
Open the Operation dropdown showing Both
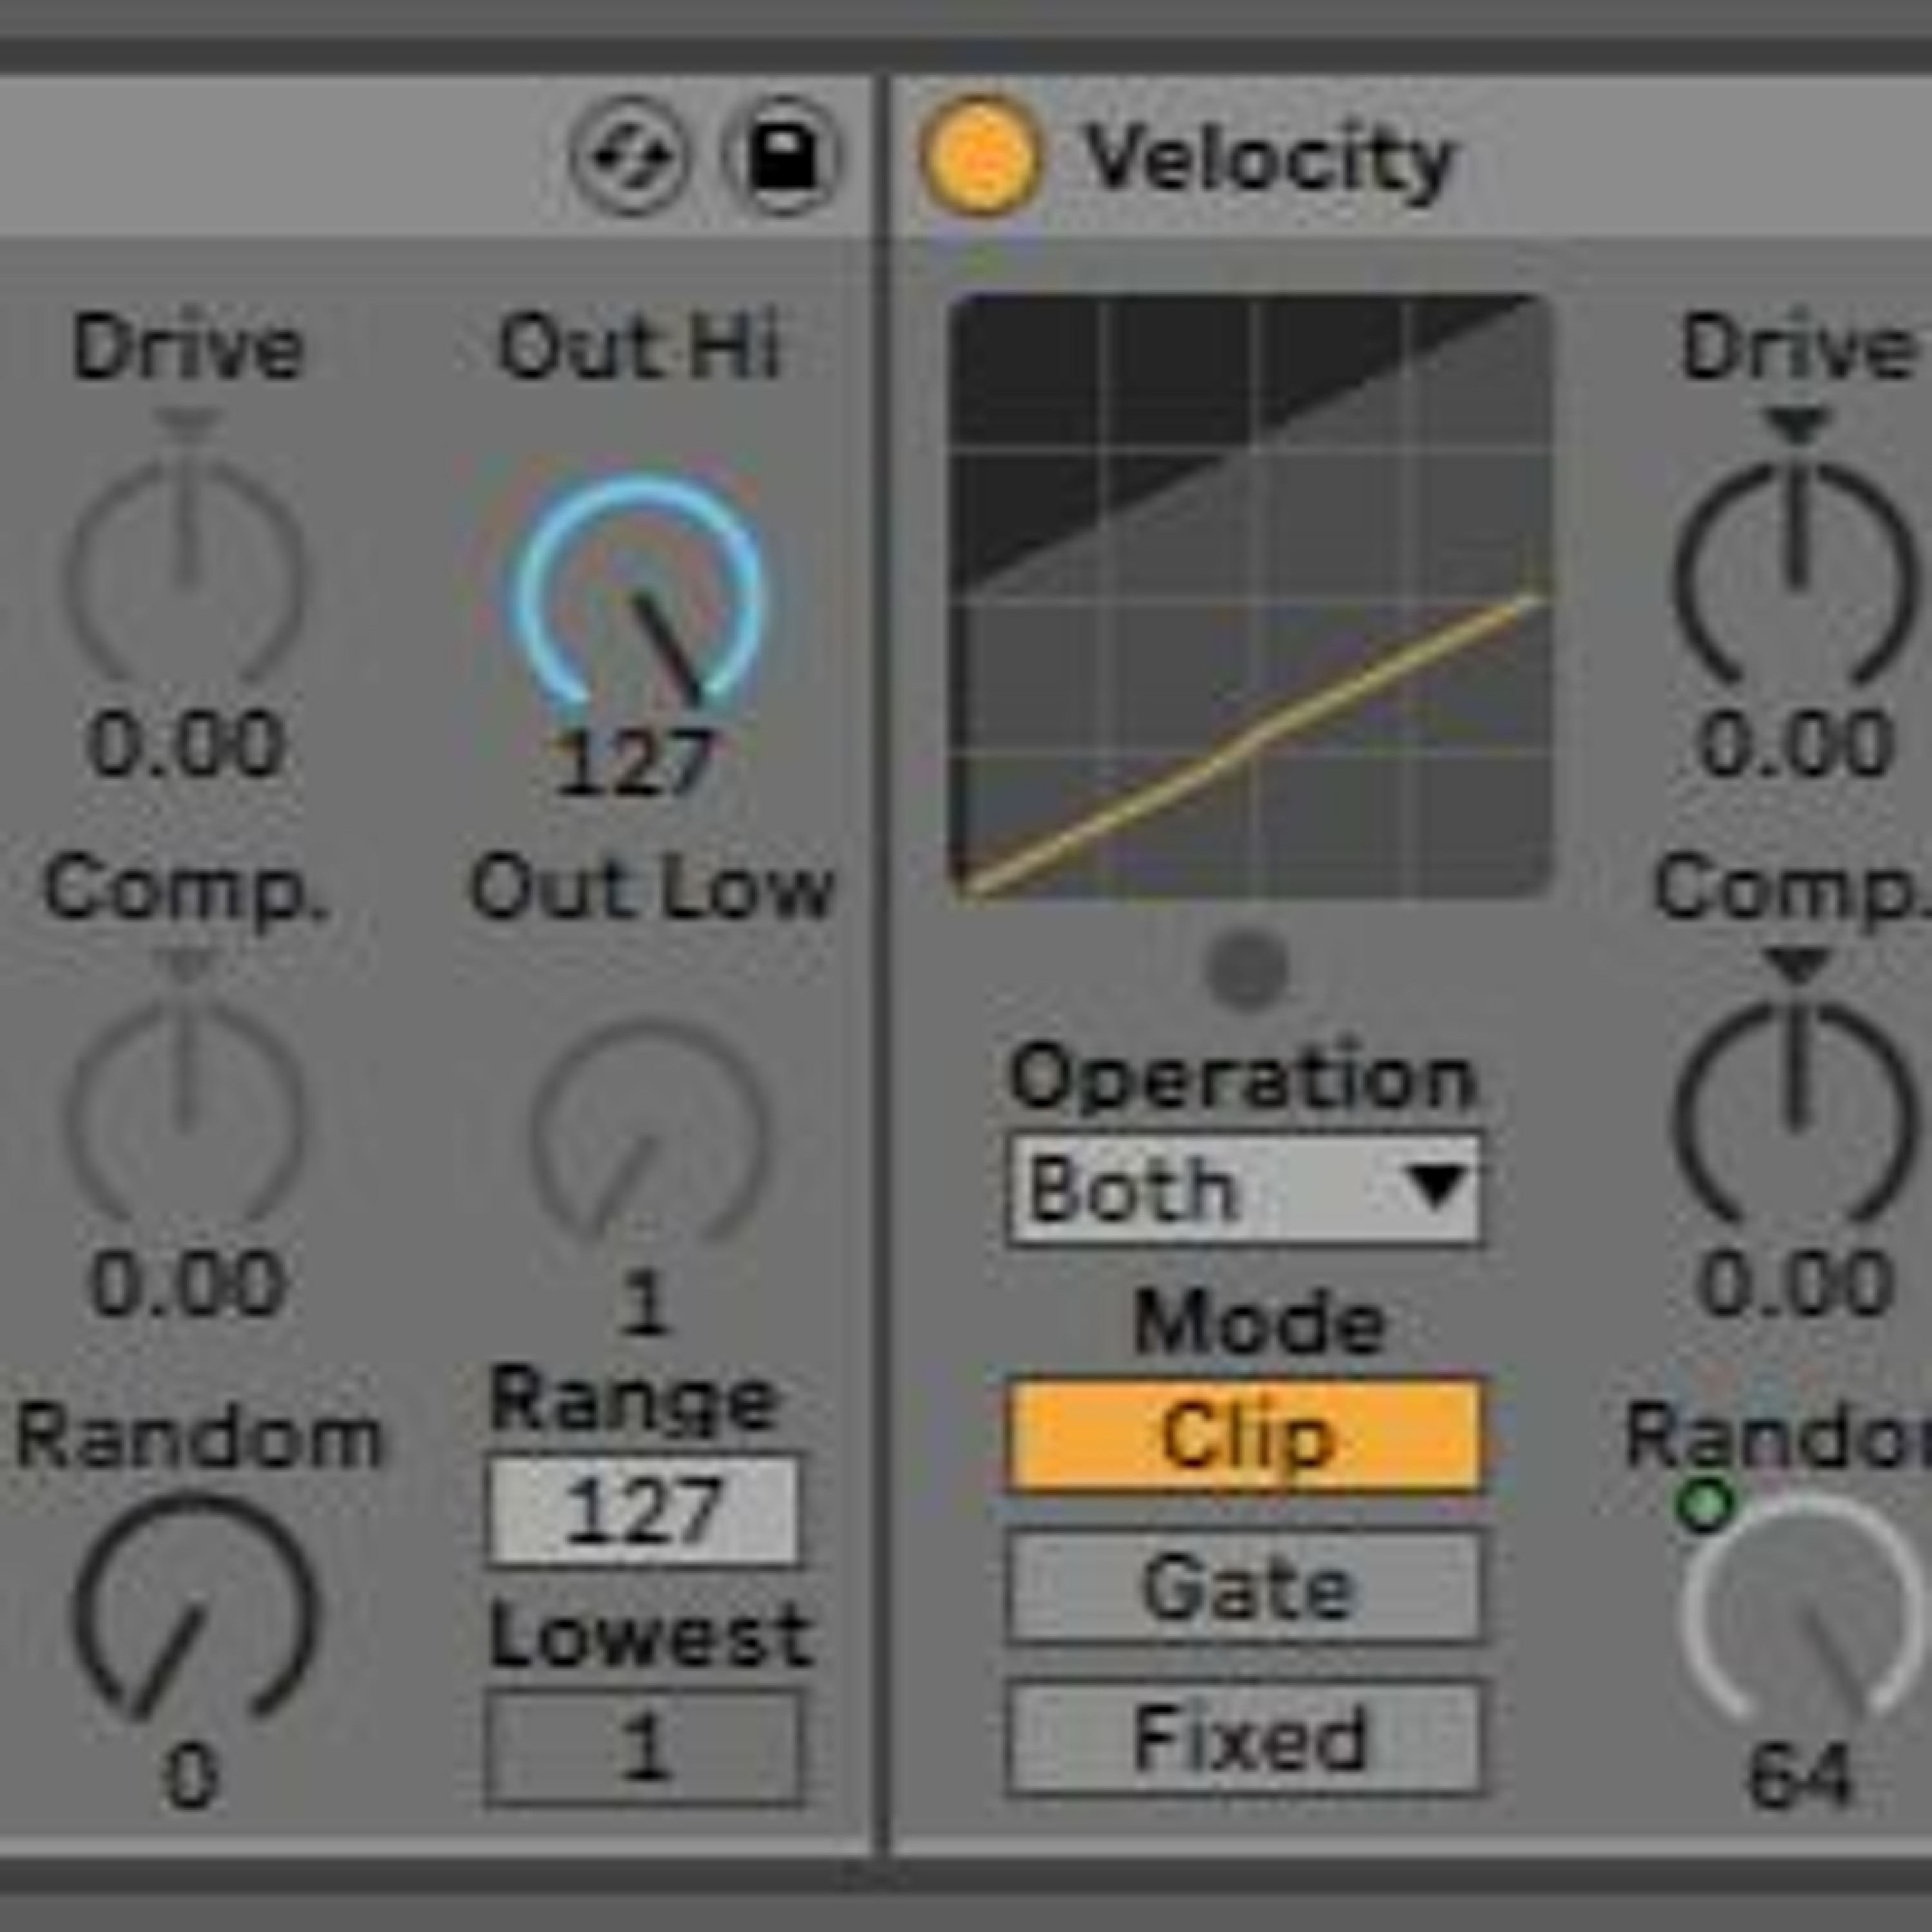(x=1245, y=1189)
